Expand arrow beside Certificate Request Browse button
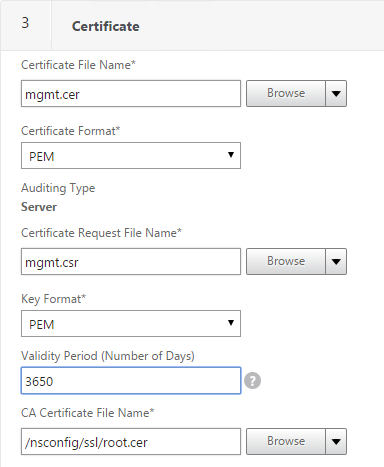 (336, 261)
